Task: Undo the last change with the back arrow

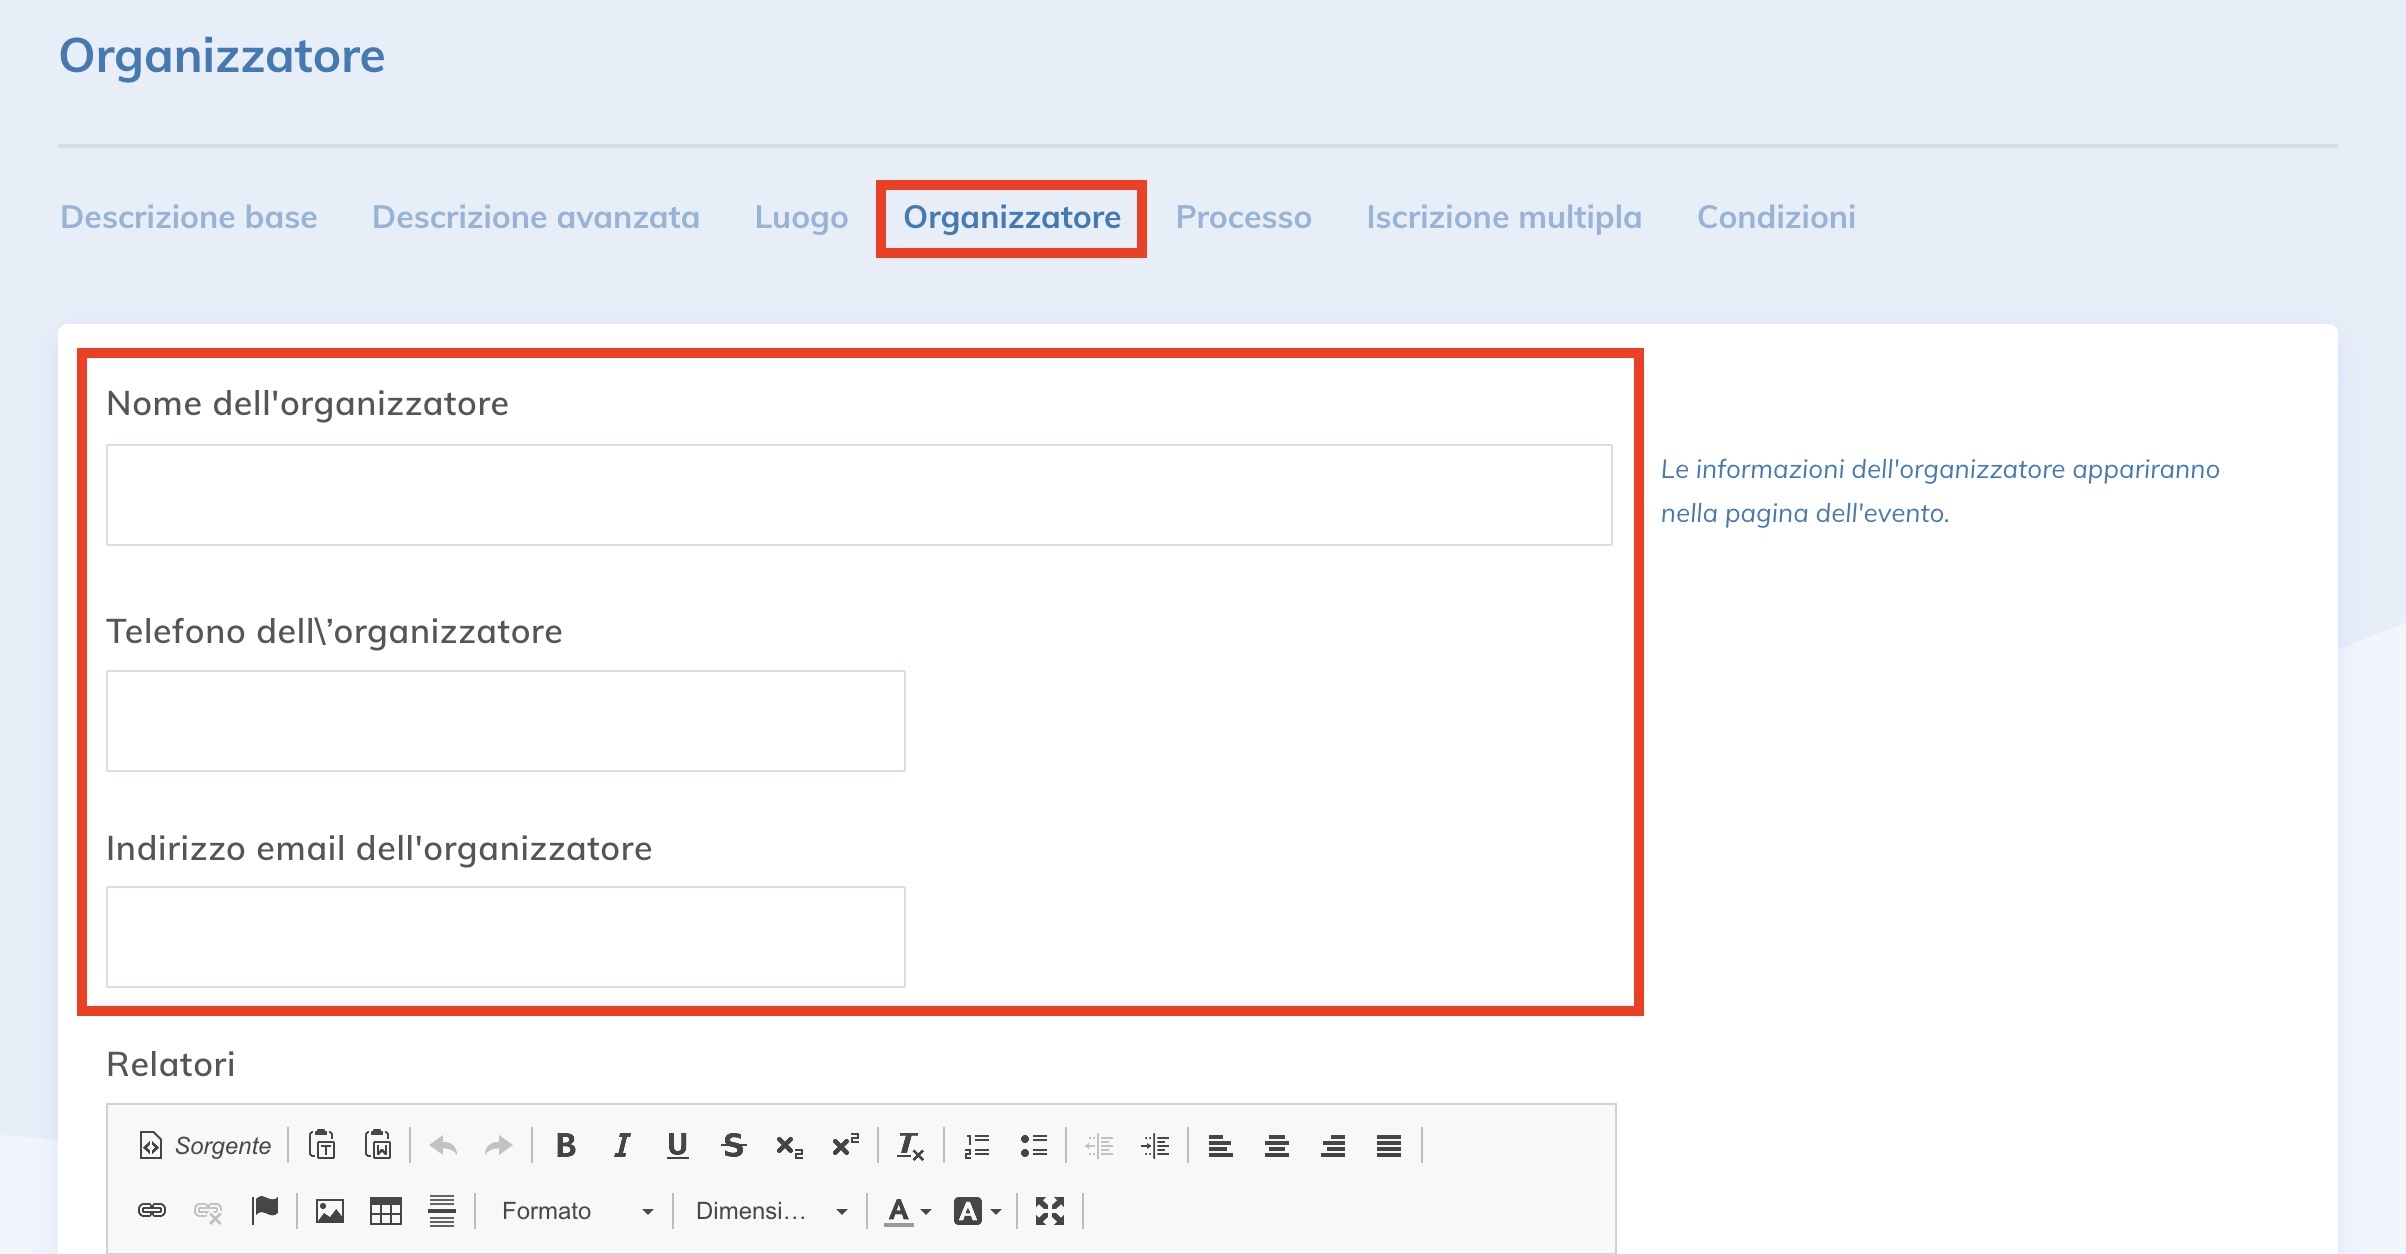Action: tap(443, 1146)
